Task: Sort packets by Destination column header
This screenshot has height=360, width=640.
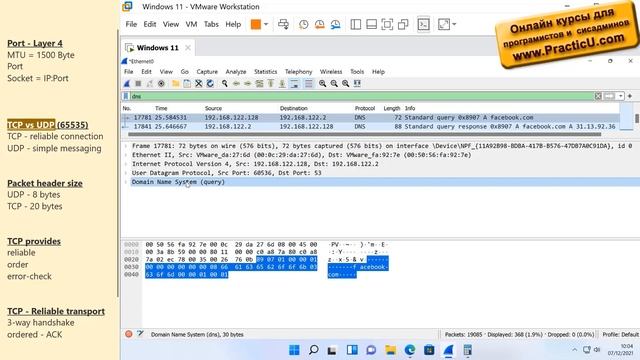Action: pyautogui.click(x=293, y=108)
